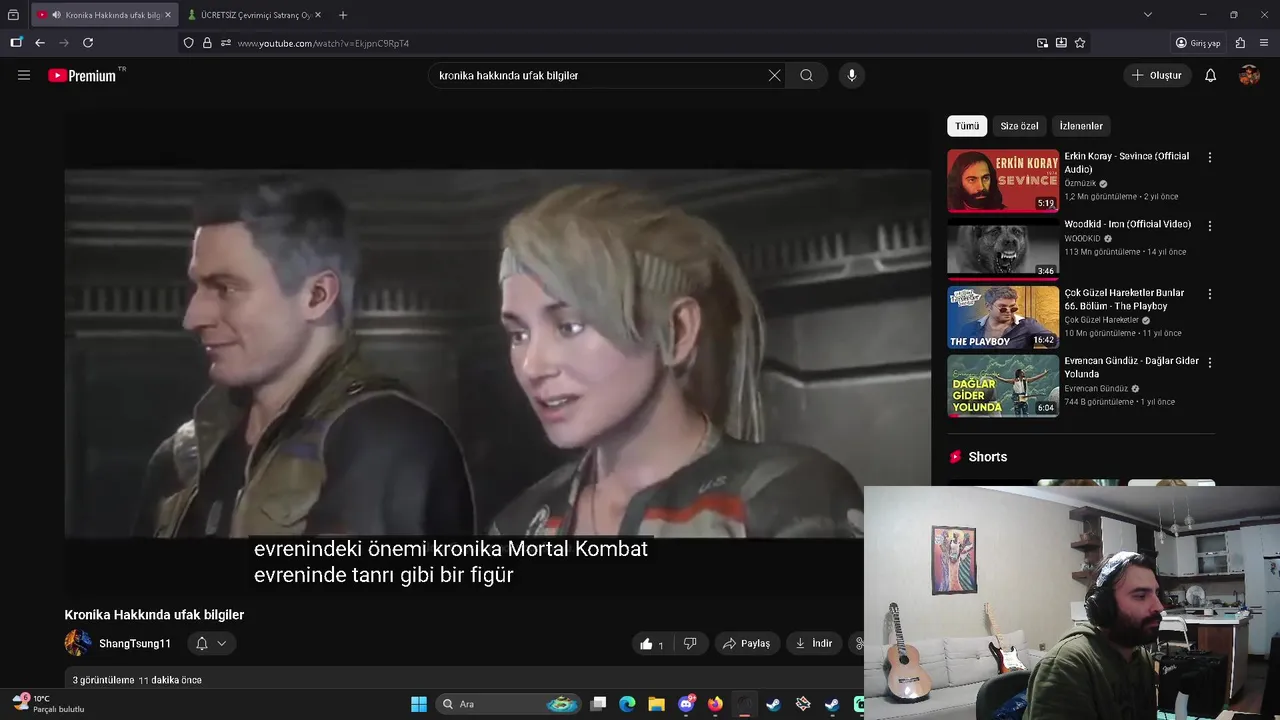
Task: Open Firefox View tab overview button
Action: (13, 15)
